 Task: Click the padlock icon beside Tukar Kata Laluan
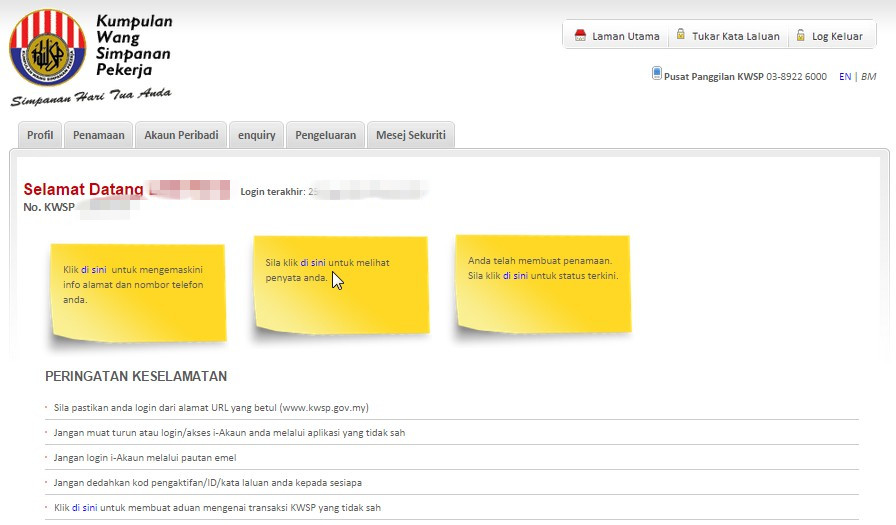tap(681, 34)
